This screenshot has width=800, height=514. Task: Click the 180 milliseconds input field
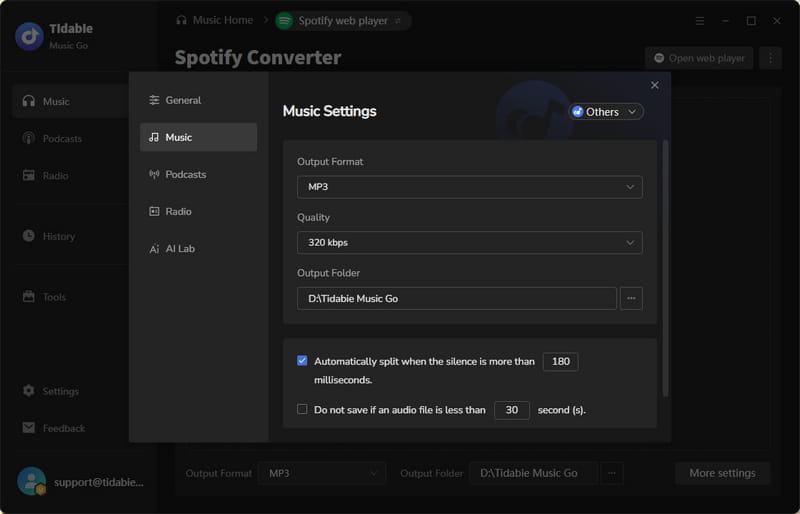point(560,361)
